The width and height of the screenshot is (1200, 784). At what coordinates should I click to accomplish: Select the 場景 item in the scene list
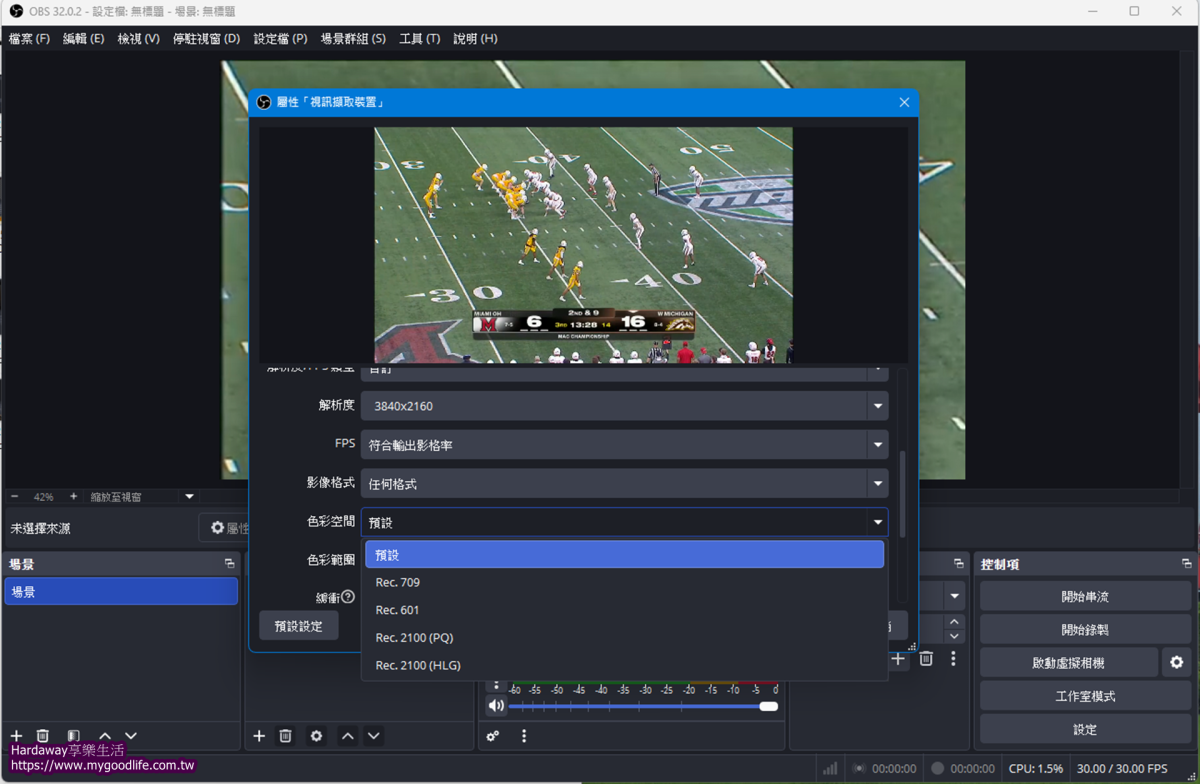pyautogui.click(x=120, y=592)
